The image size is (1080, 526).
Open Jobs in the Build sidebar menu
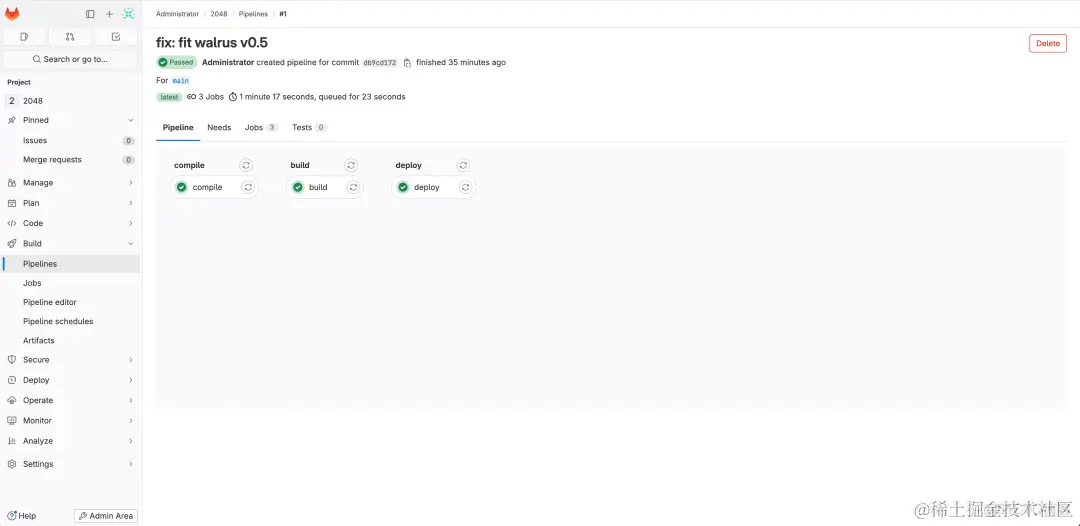pos(70,283)
